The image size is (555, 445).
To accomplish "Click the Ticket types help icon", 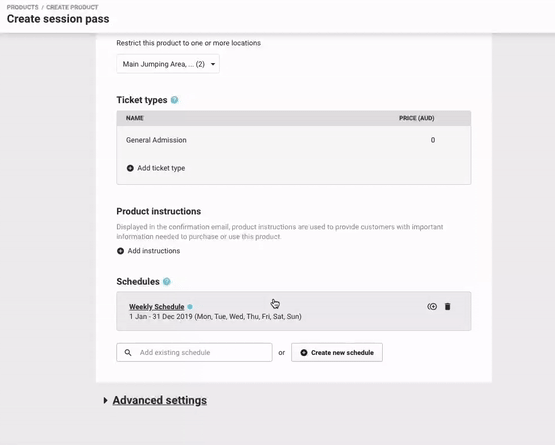I will pos(174,100).
